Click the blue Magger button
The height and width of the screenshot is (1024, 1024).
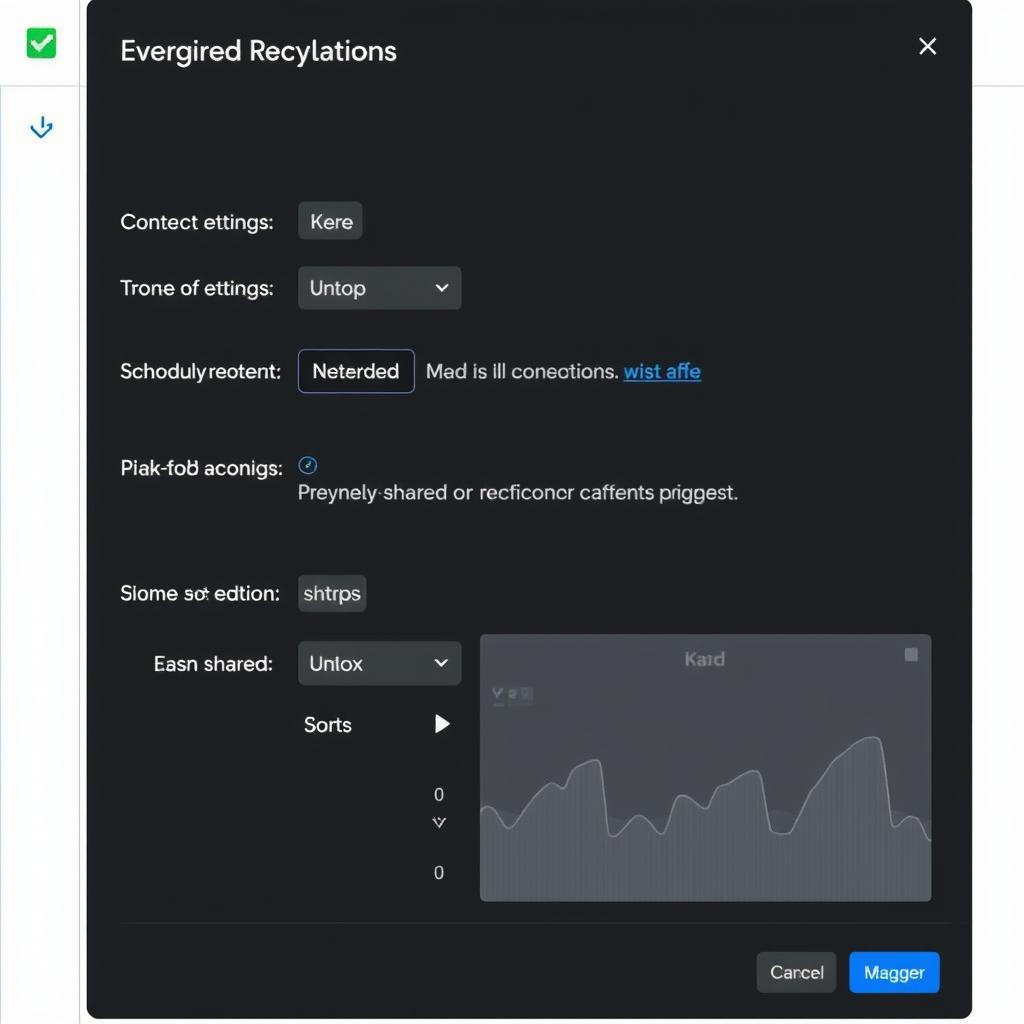pos(894,972)
